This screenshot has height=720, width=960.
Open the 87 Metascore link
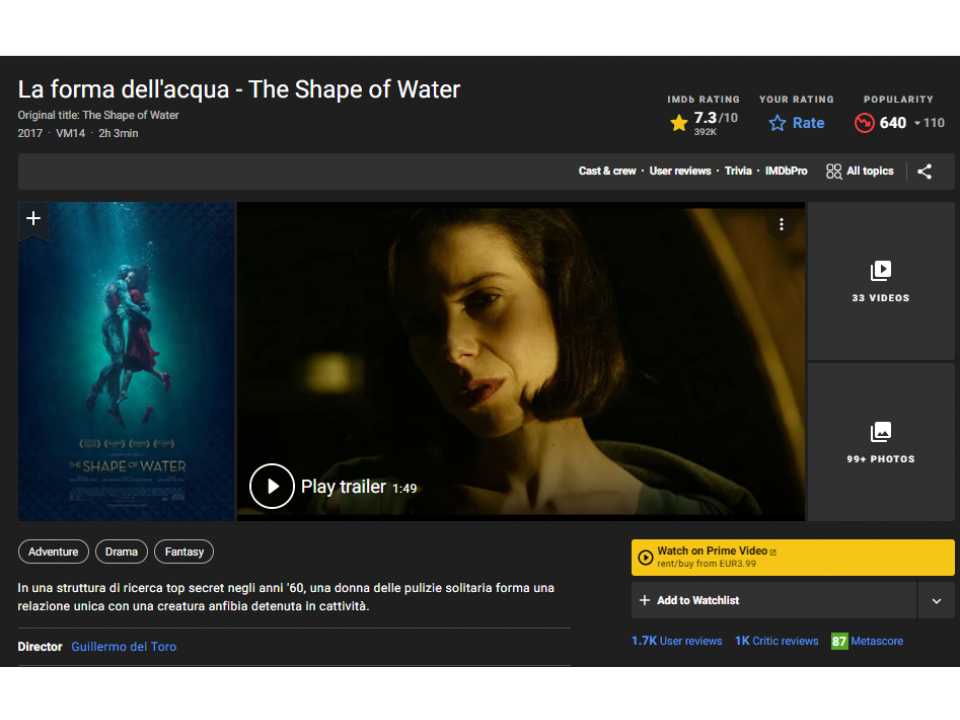pos(867,641)
